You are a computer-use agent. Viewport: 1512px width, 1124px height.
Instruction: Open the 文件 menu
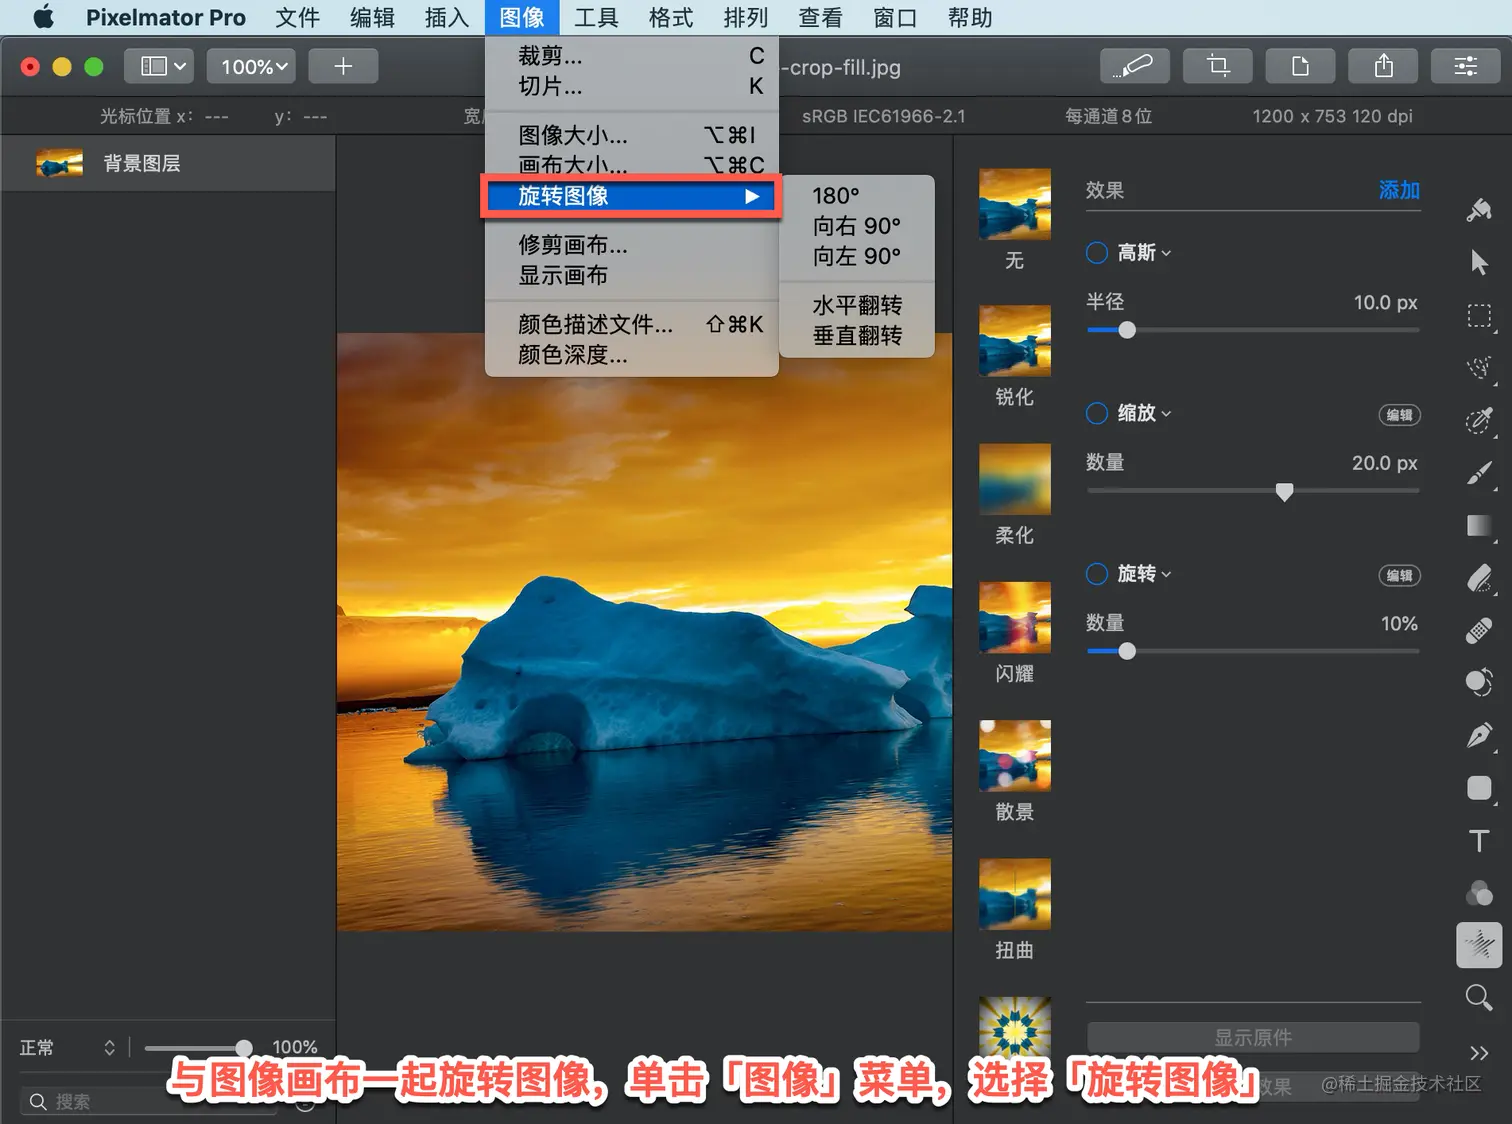298,18
